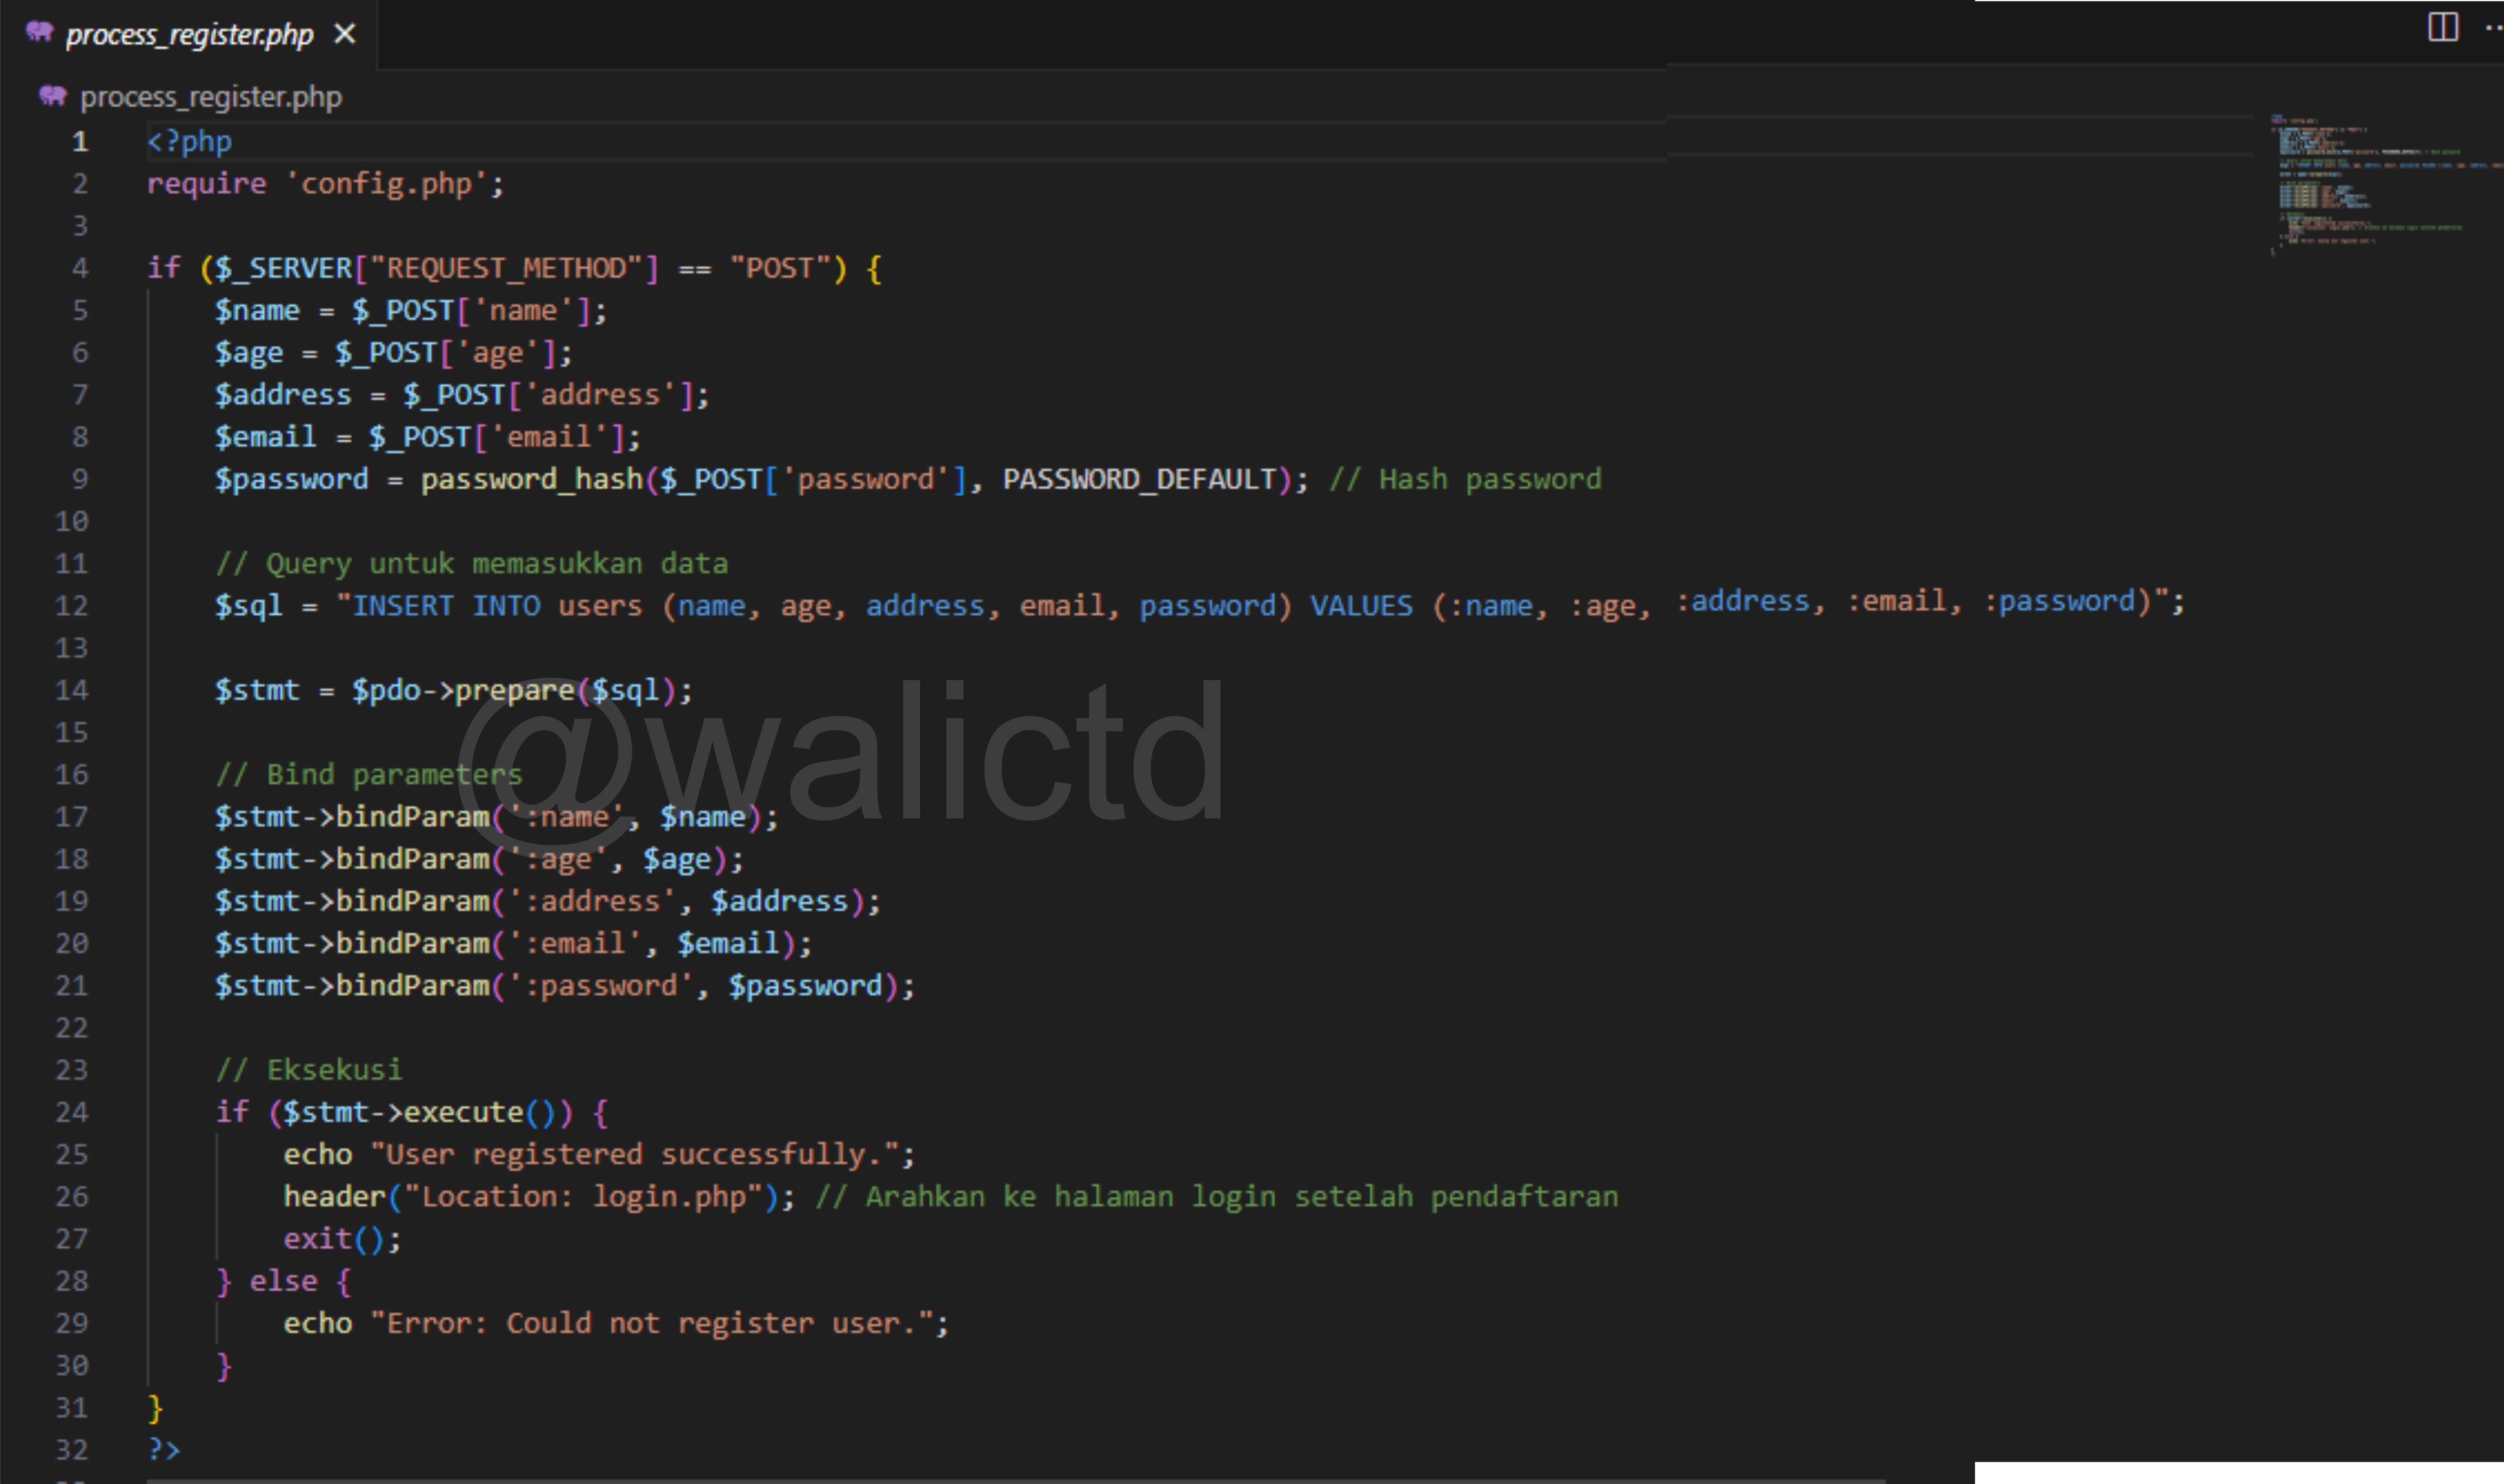Click the horizontal scrollbar at editor bottom
The height and width of the screenshot is (1484, 2504).
point(1000,1480)
